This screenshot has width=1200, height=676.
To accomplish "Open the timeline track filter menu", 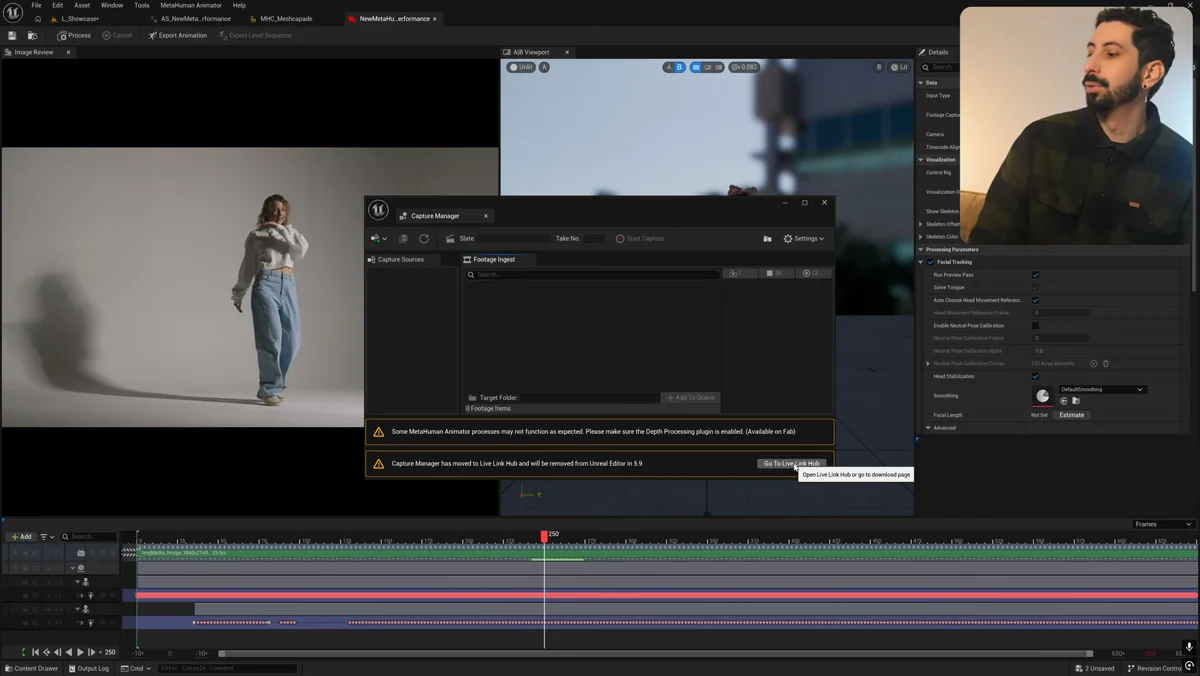I will coord(46,537).
